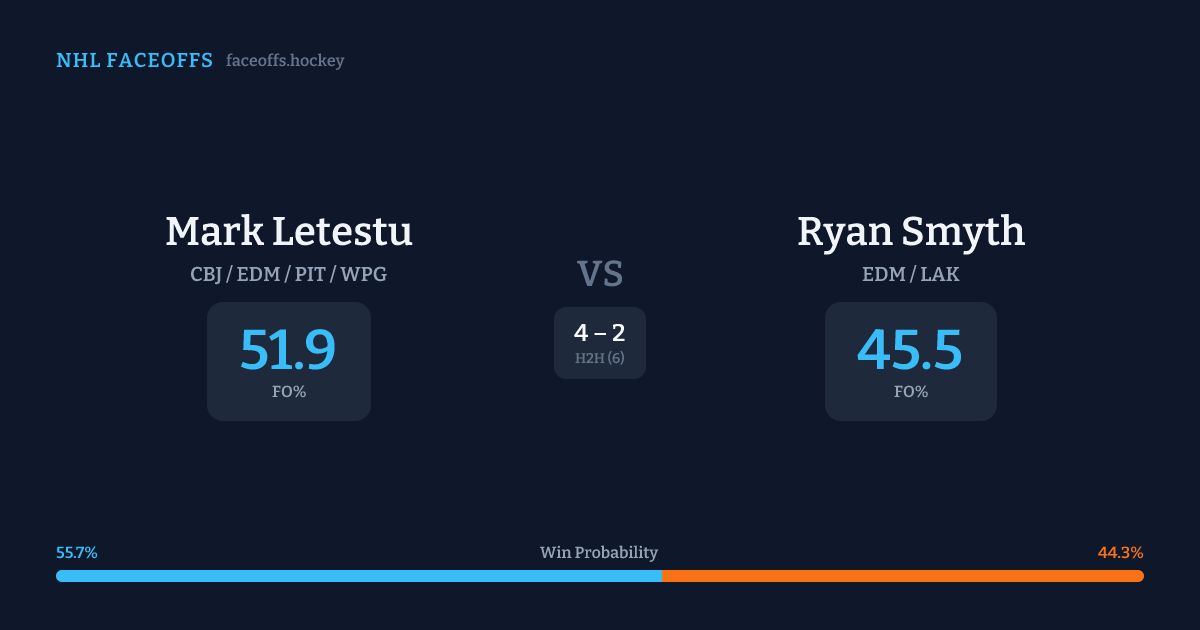Click the NHL FACEOFFS site title

tap(134, 61)
